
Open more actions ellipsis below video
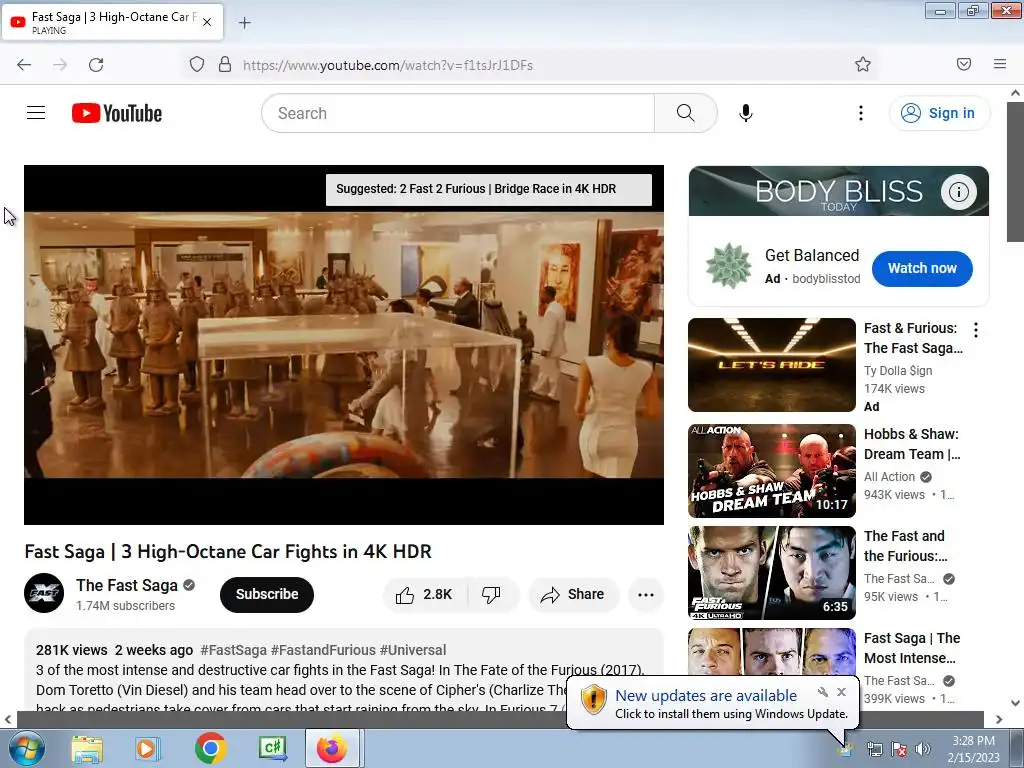[646, 594]
